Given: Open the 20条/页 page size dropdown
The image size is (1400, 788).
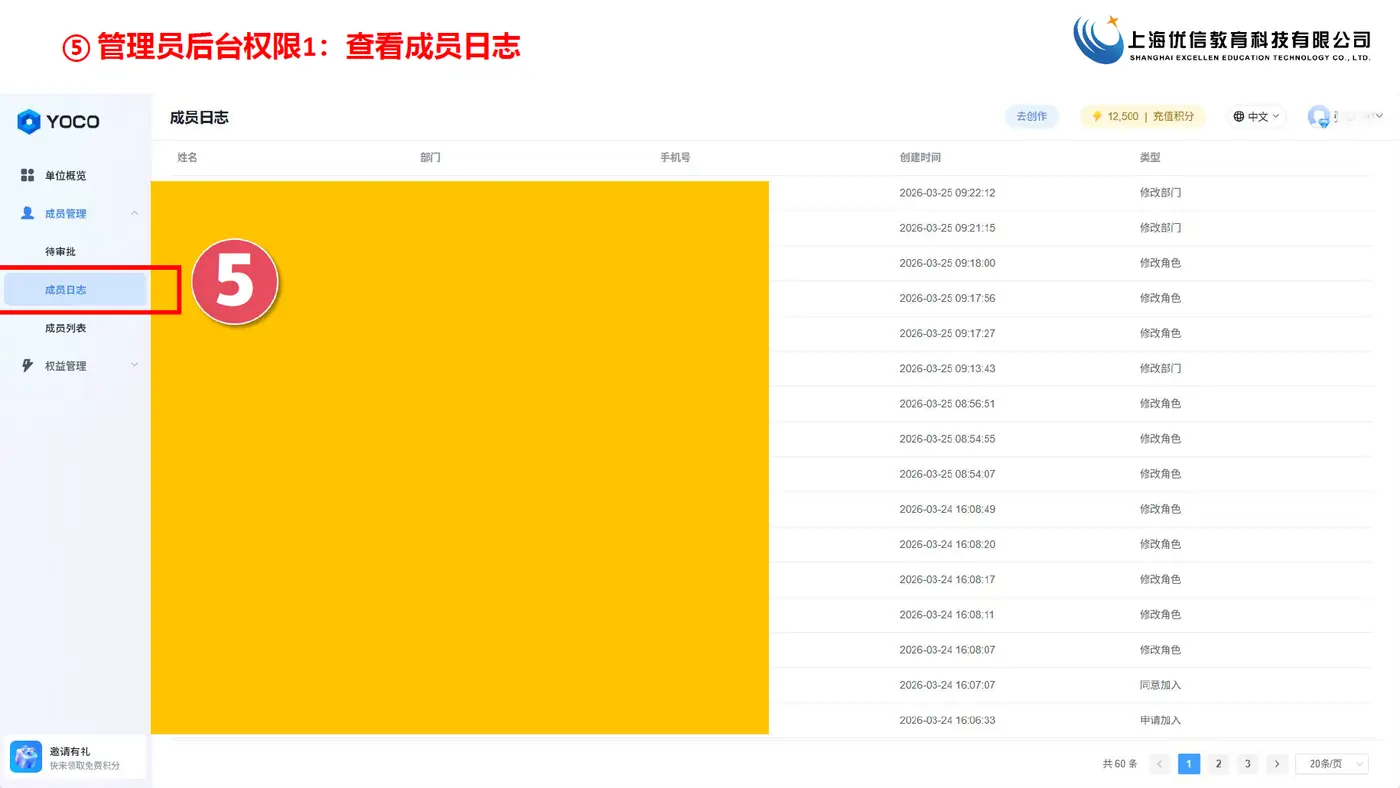Looking at the screenshot, I should [1332, 764].
